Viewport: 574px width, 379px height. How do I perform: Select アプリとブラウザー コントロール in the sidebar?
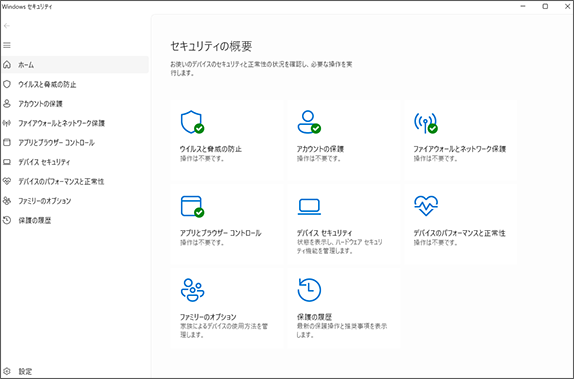coord(75,142)
